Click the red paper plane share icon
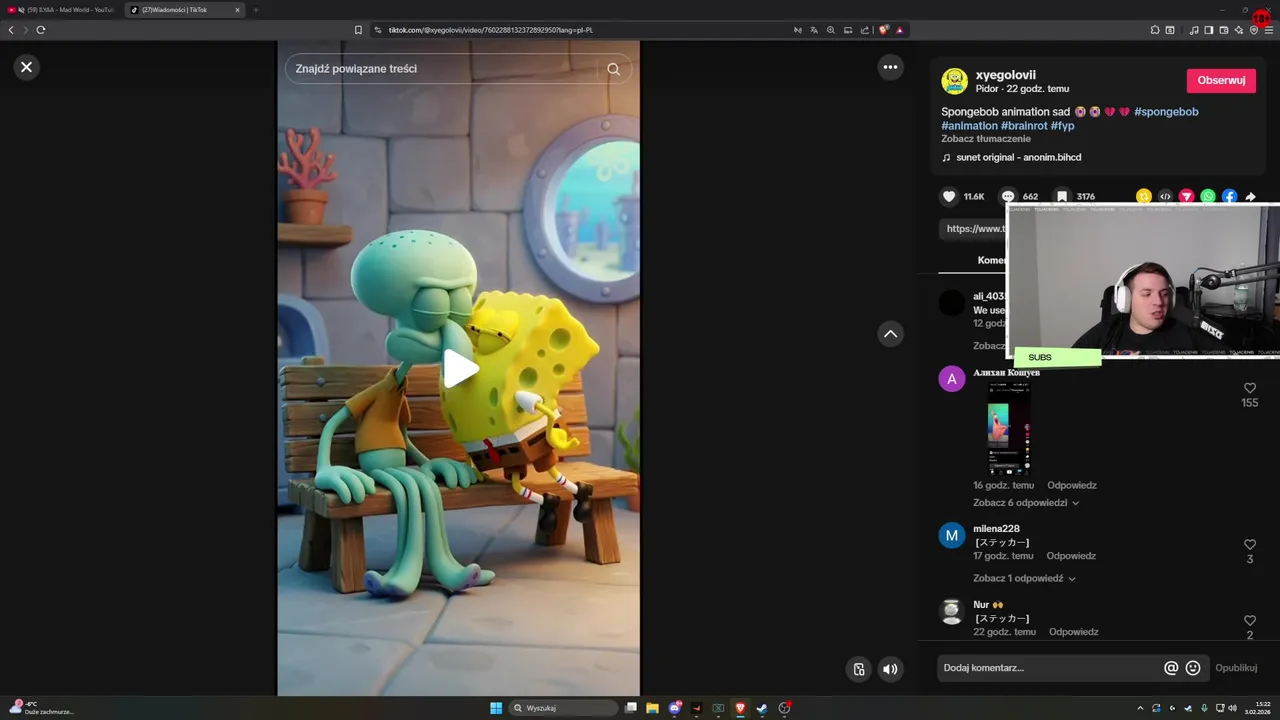The image size is (1280, 720). [x=1186, y=197]
